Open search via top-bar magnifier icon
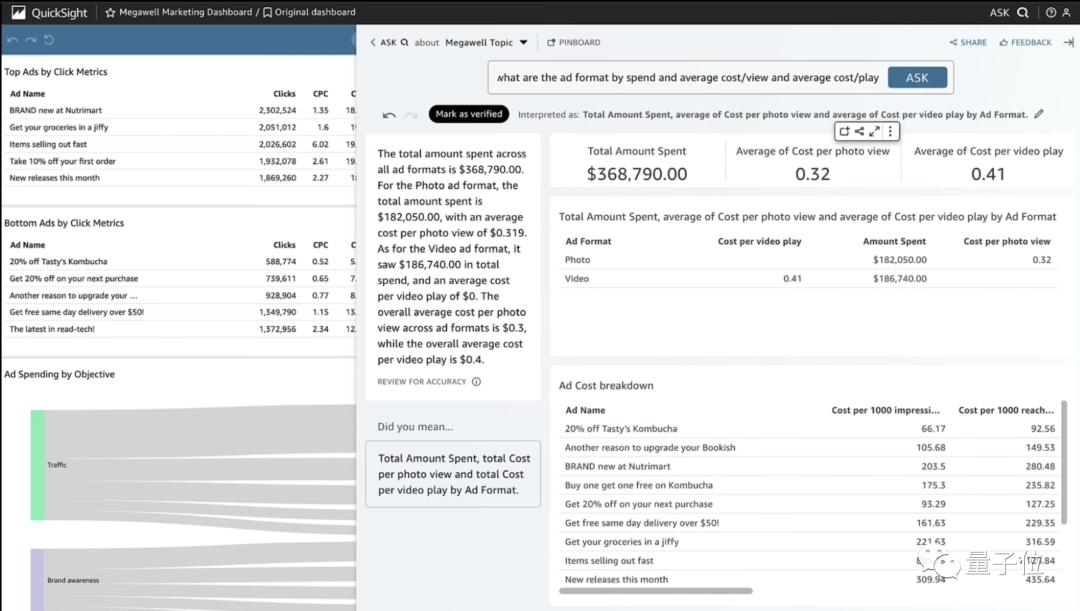The height and width of the screenshot is (611, 1080). [1023, 12]
